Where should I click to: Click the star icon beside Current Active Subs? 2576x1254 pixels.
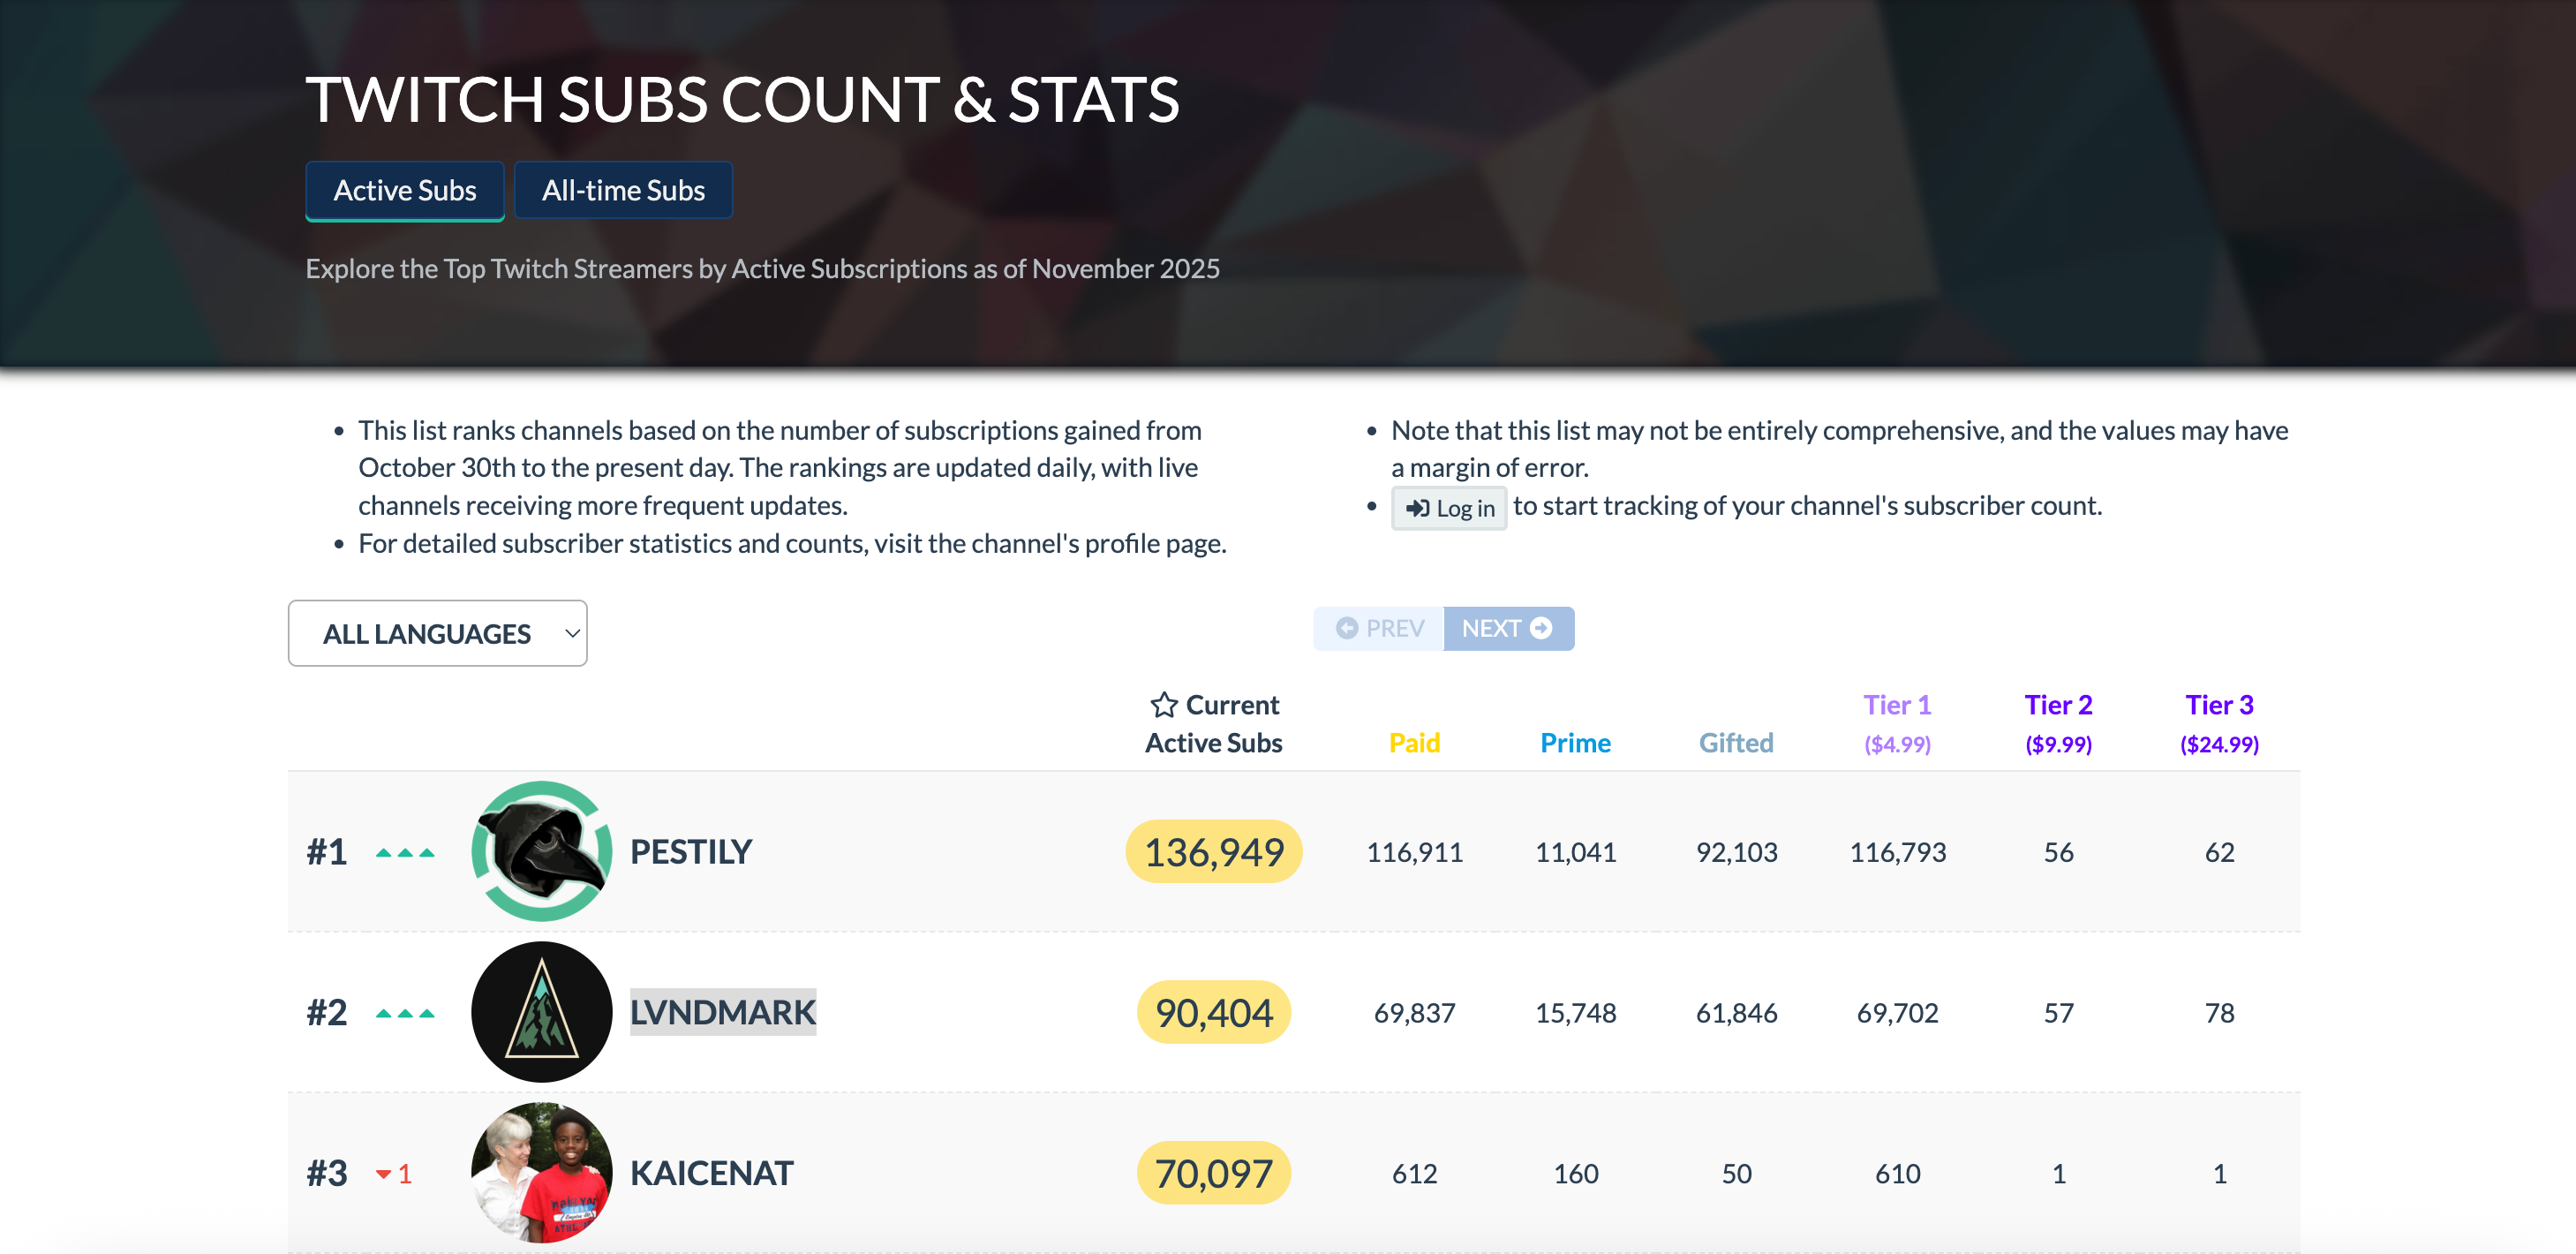tap(1163, 705)
